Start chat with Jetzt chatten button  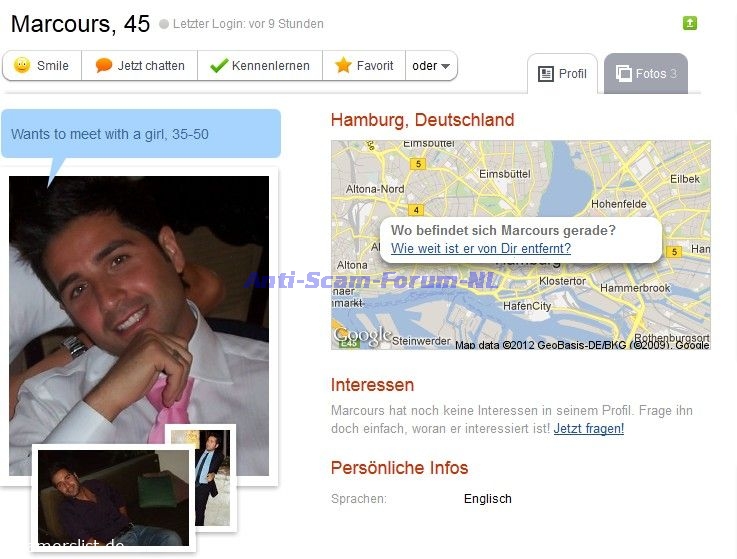pyautogui.click(x=140, y=65)
